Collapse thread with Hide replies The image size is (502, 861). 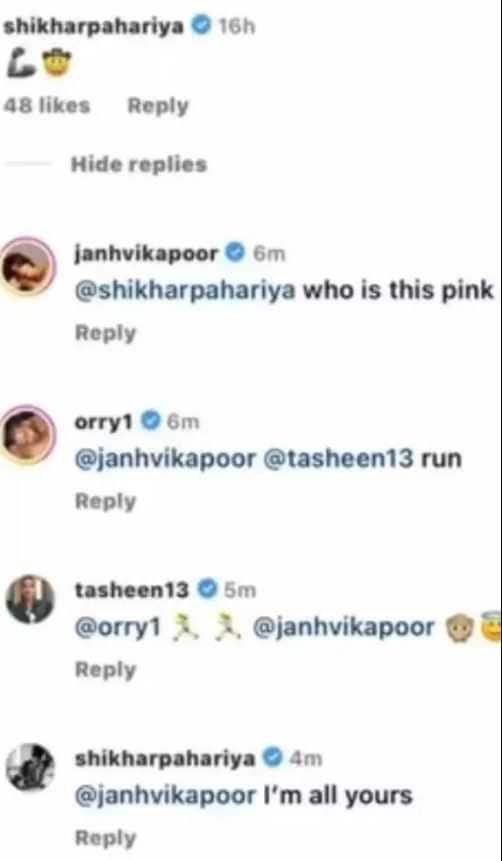tap(139, 164)
